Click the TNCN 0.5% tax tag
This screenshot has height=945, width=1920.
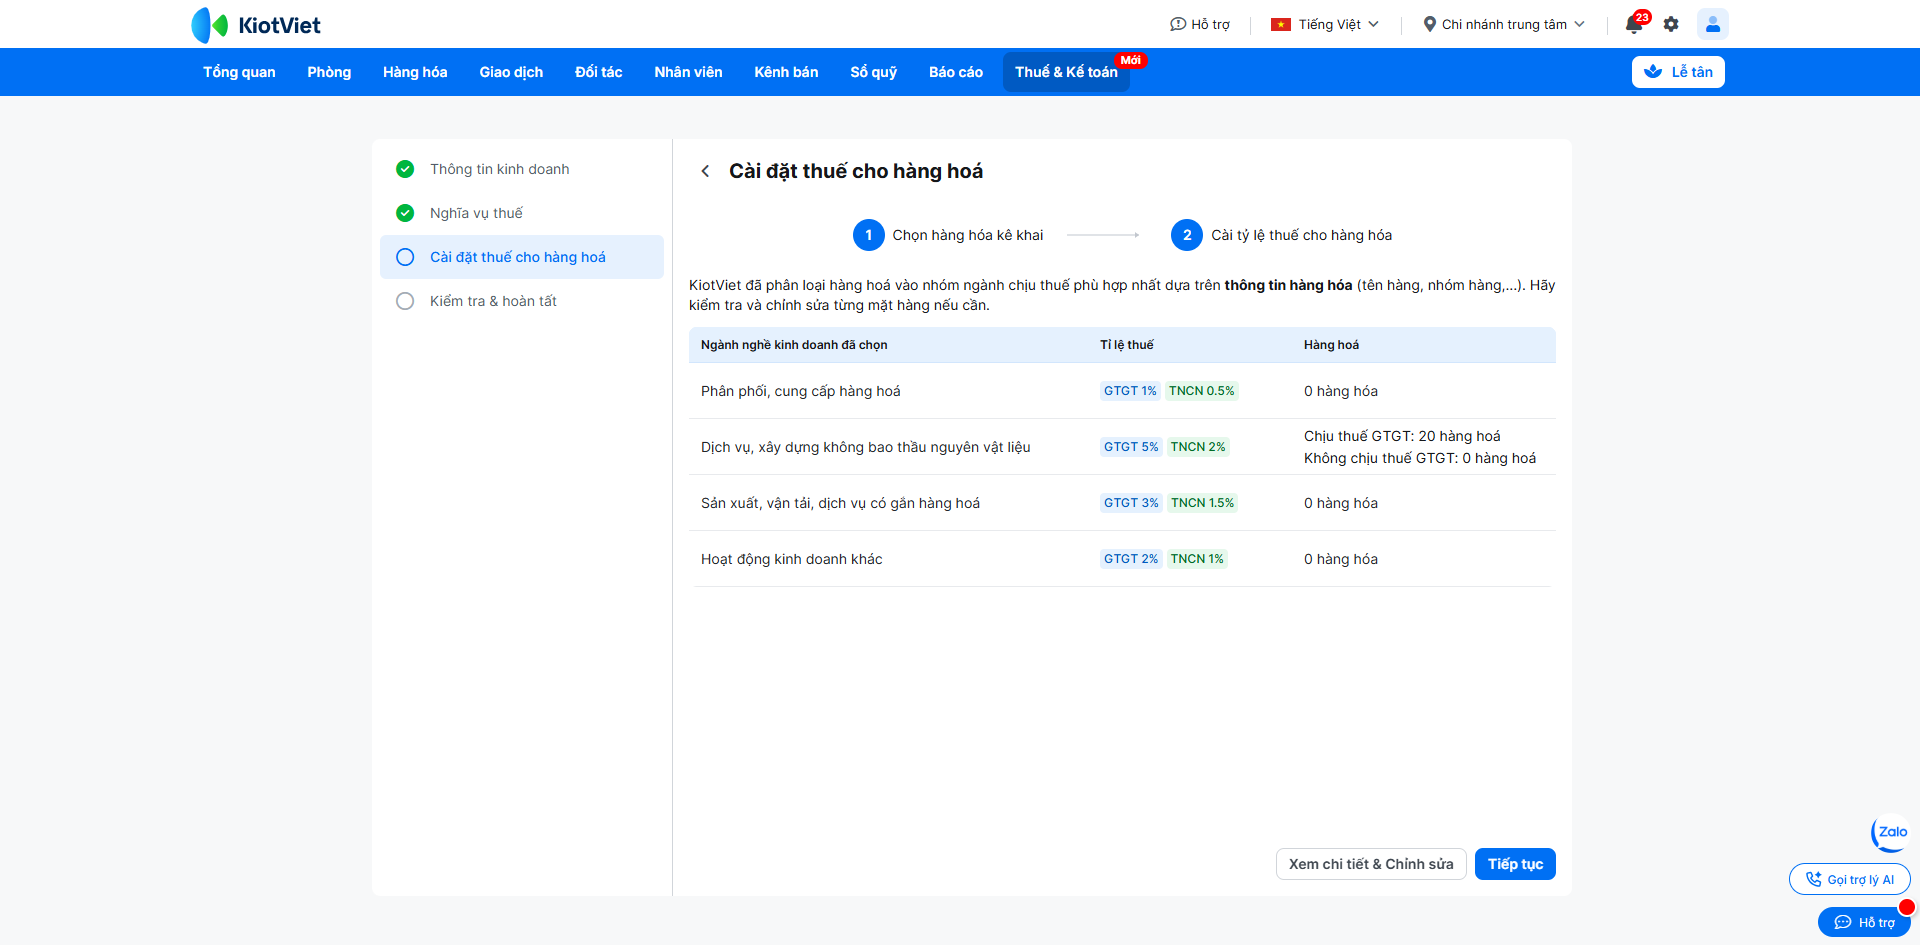pyautogui.click(x=1202, y=391)
